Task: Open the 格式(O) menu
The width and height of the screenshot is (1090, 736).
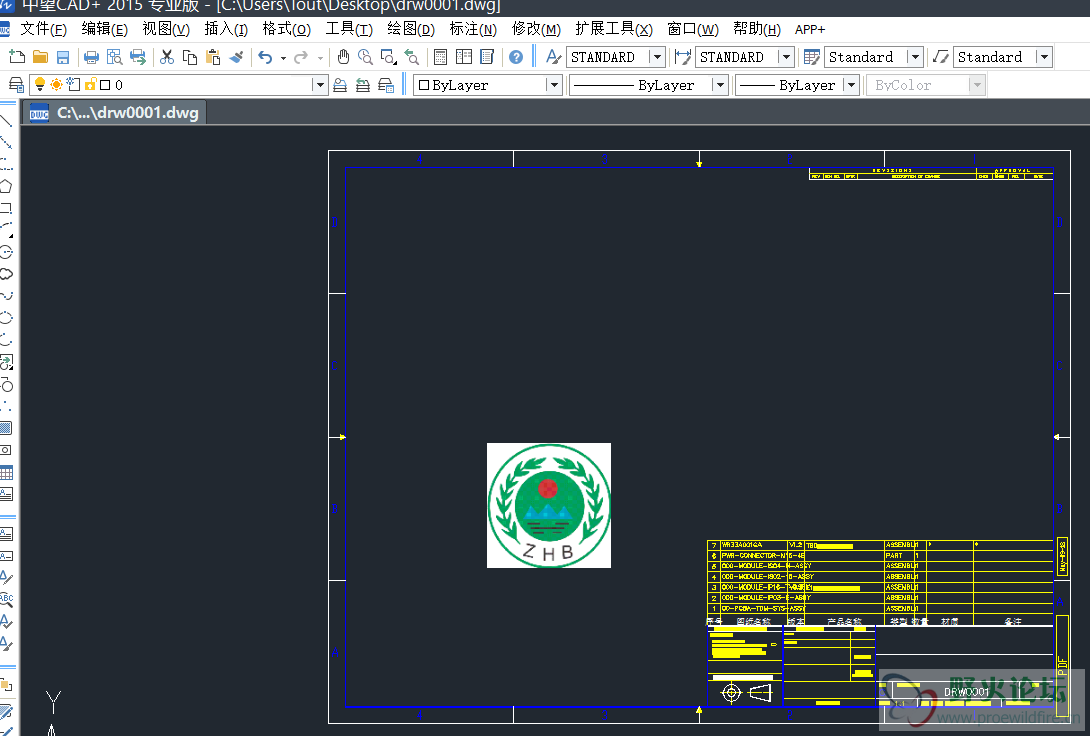Action: click(x=286, y=29)
